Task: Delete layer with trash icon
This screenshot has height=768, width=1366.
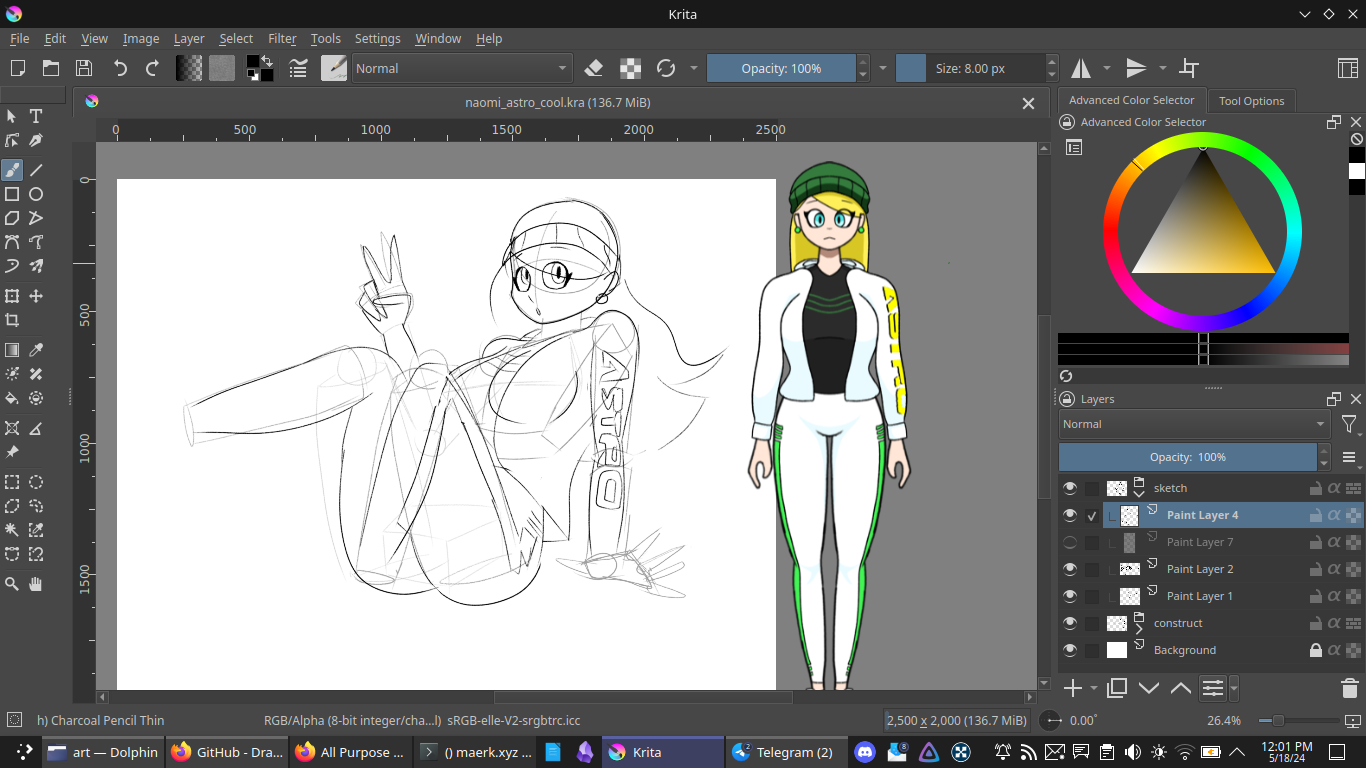Action: [1349, 688]
